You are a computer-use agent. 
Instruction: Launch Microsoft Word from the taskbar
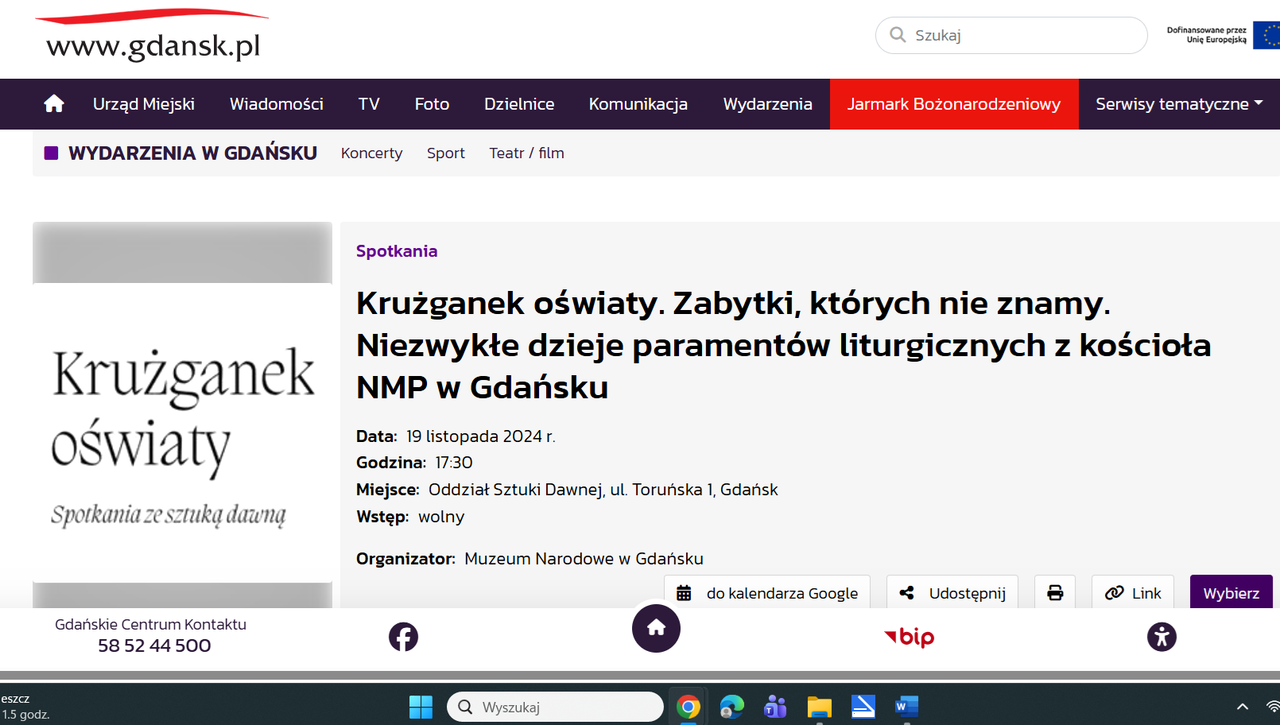click(x=907, y=707)
